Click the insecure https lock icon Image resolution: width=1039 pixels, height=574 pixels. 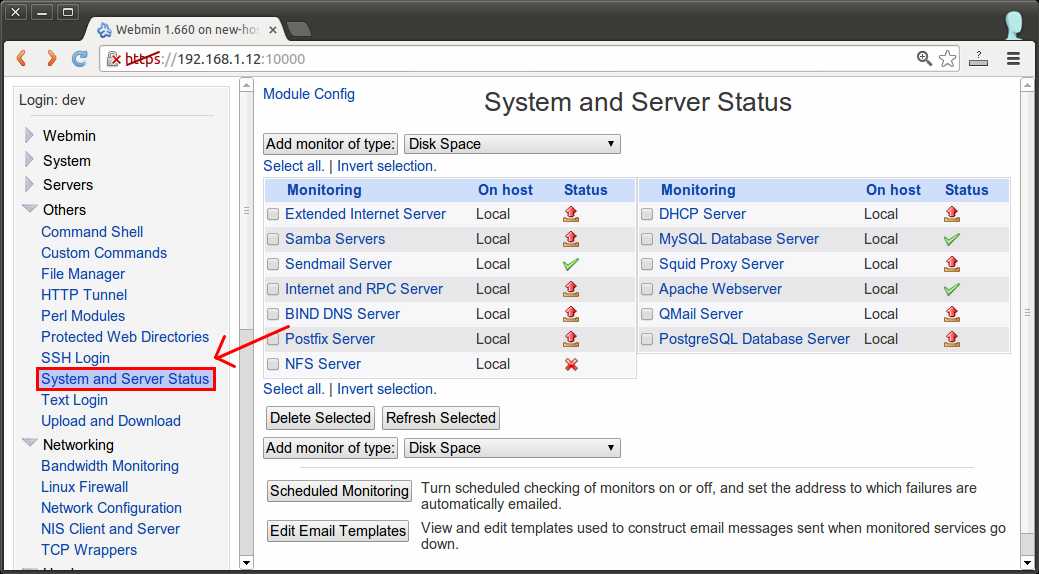pos(114,59)
